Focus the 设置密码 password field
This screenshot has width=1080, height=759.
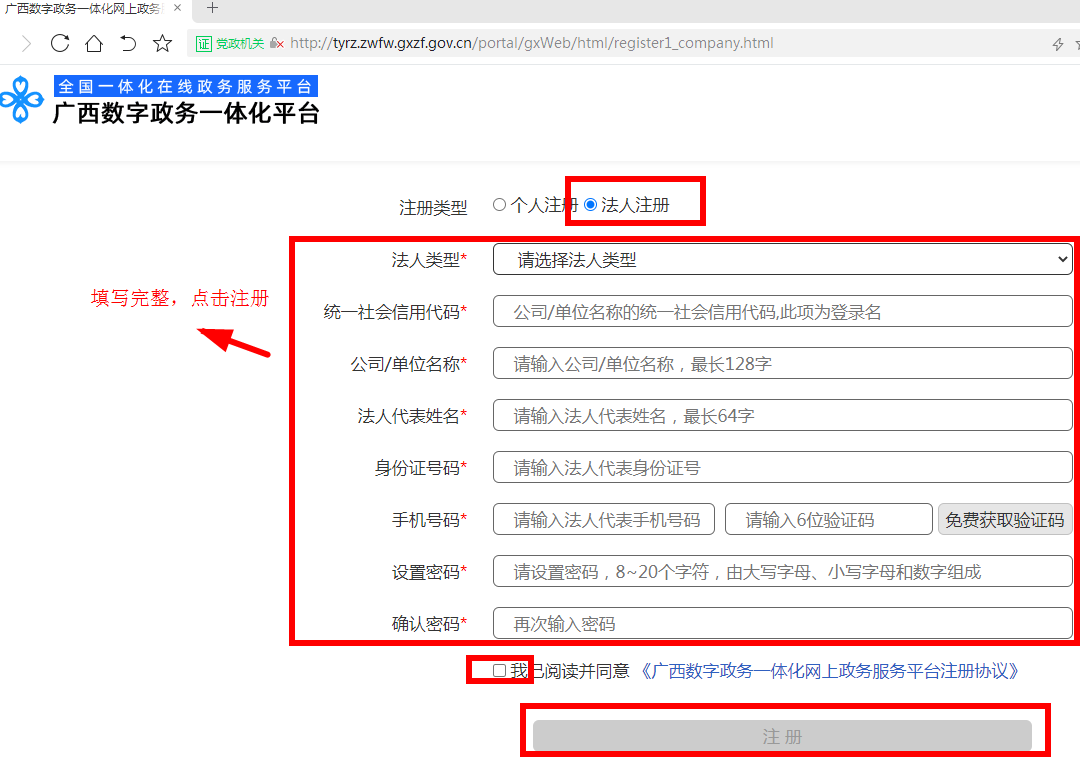pos(782,572)
